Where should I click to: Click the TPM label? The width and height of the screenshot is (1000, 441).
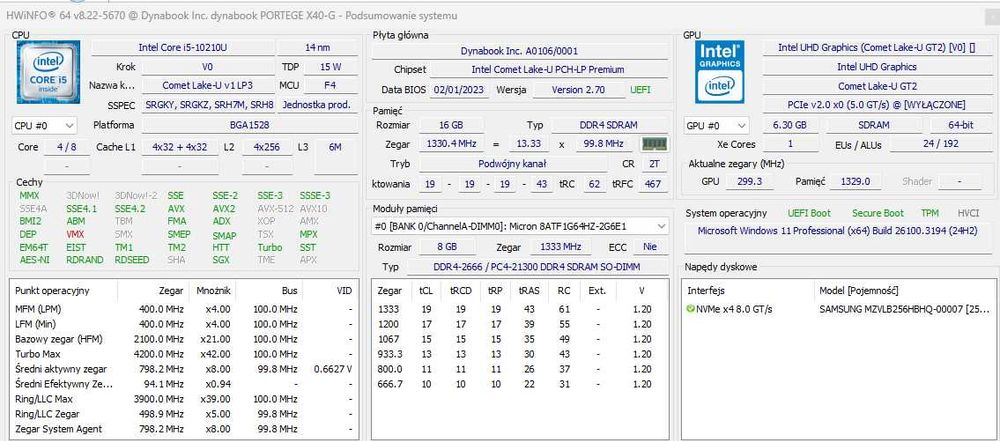click(929, 213)
